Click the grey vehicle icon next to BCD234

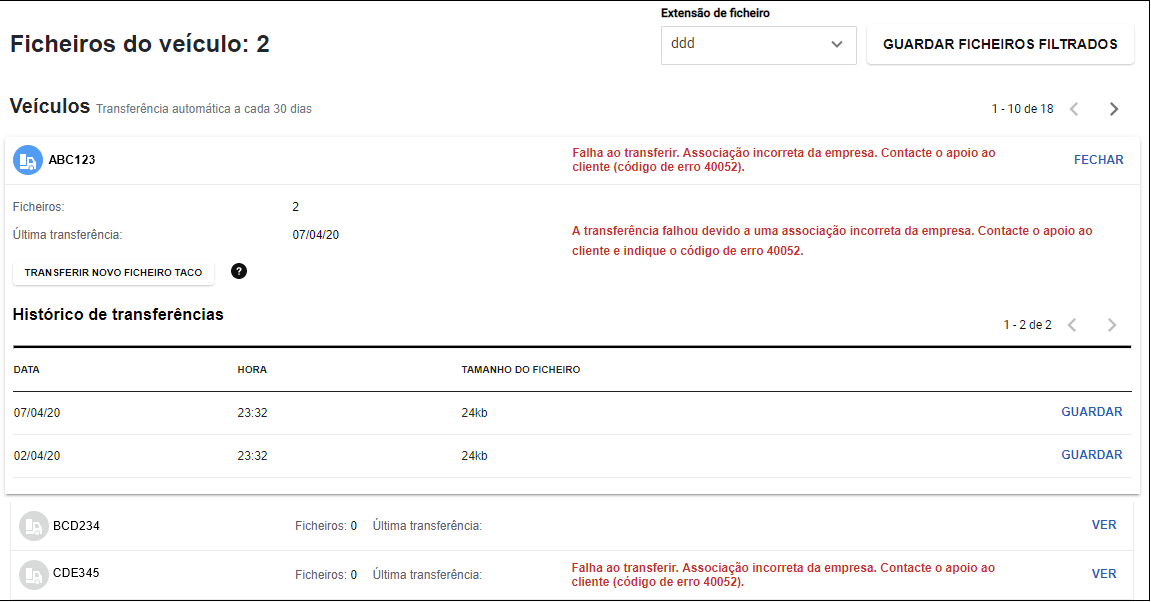pos(33,526)
